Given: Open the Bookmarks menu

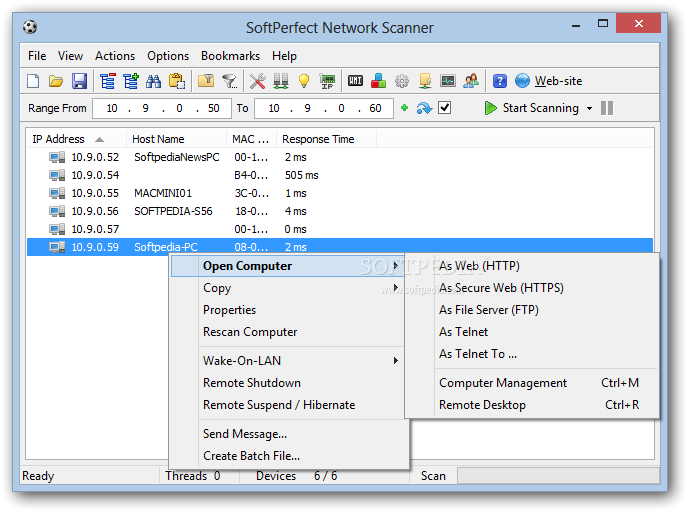Looking at the screenshot, I should (230, 56).
